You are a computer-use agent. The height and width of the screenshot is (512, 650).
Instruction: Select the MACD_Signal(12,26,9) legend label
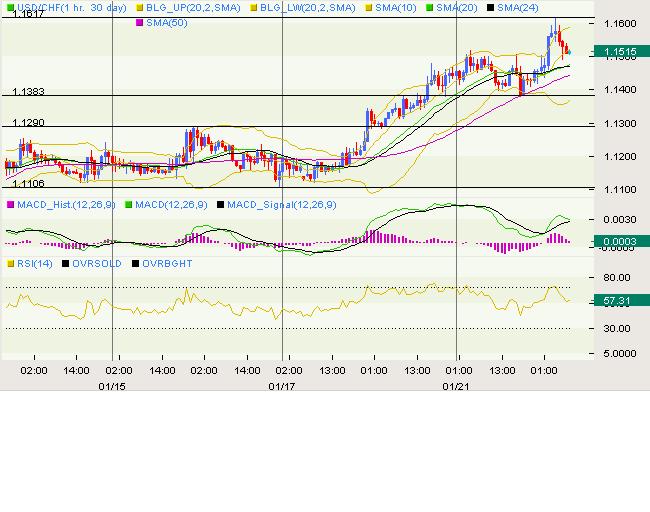click(x=281, y=205)
